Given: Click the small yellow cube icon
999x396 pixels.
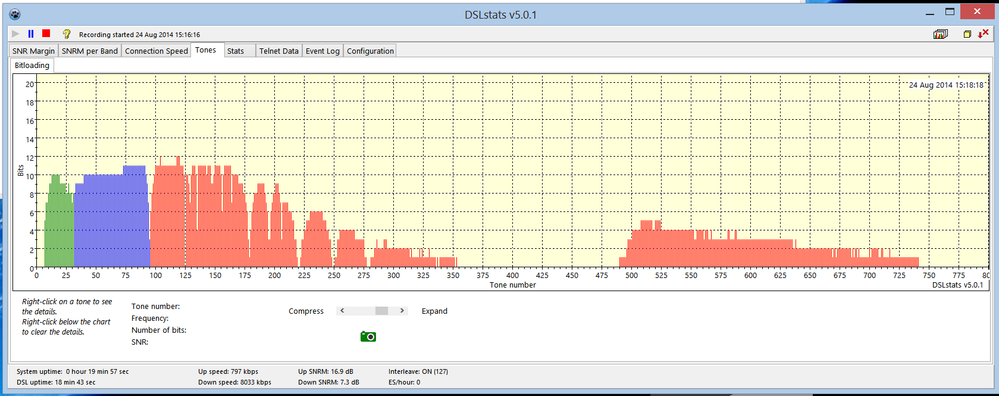Looking at the screenshot, I should [967, 34].
